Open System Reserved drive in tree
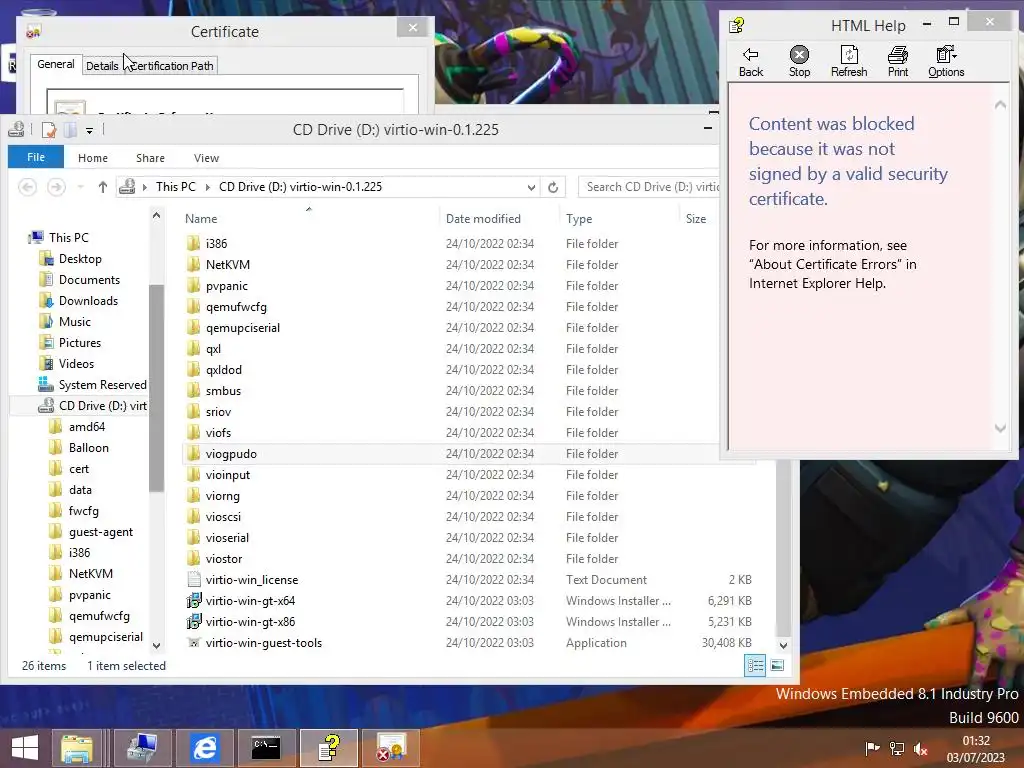 [x=102, y=385]
